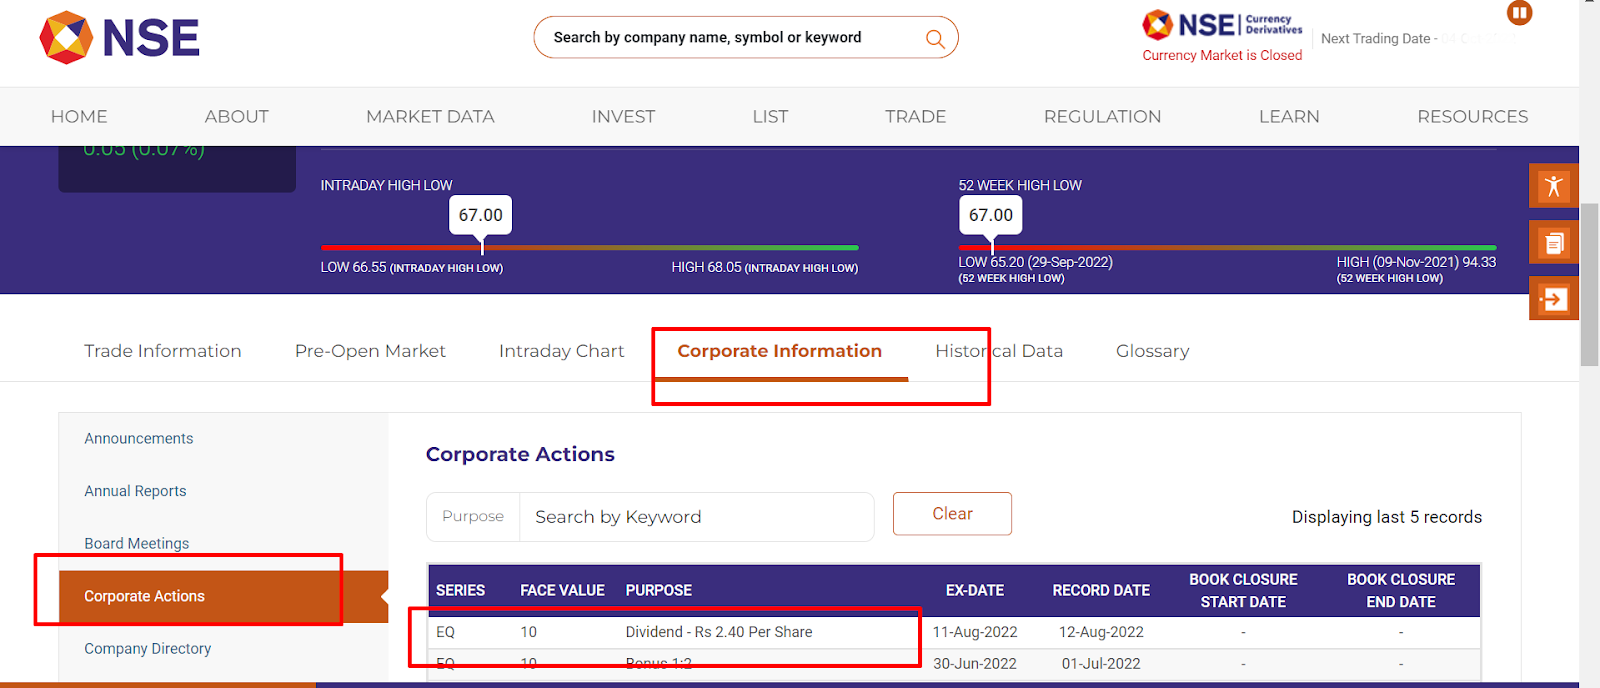The height and width of the screenshot is (688, 1600).
Task: Switch to the Trade Information tab
Action: tap(163, 351)
